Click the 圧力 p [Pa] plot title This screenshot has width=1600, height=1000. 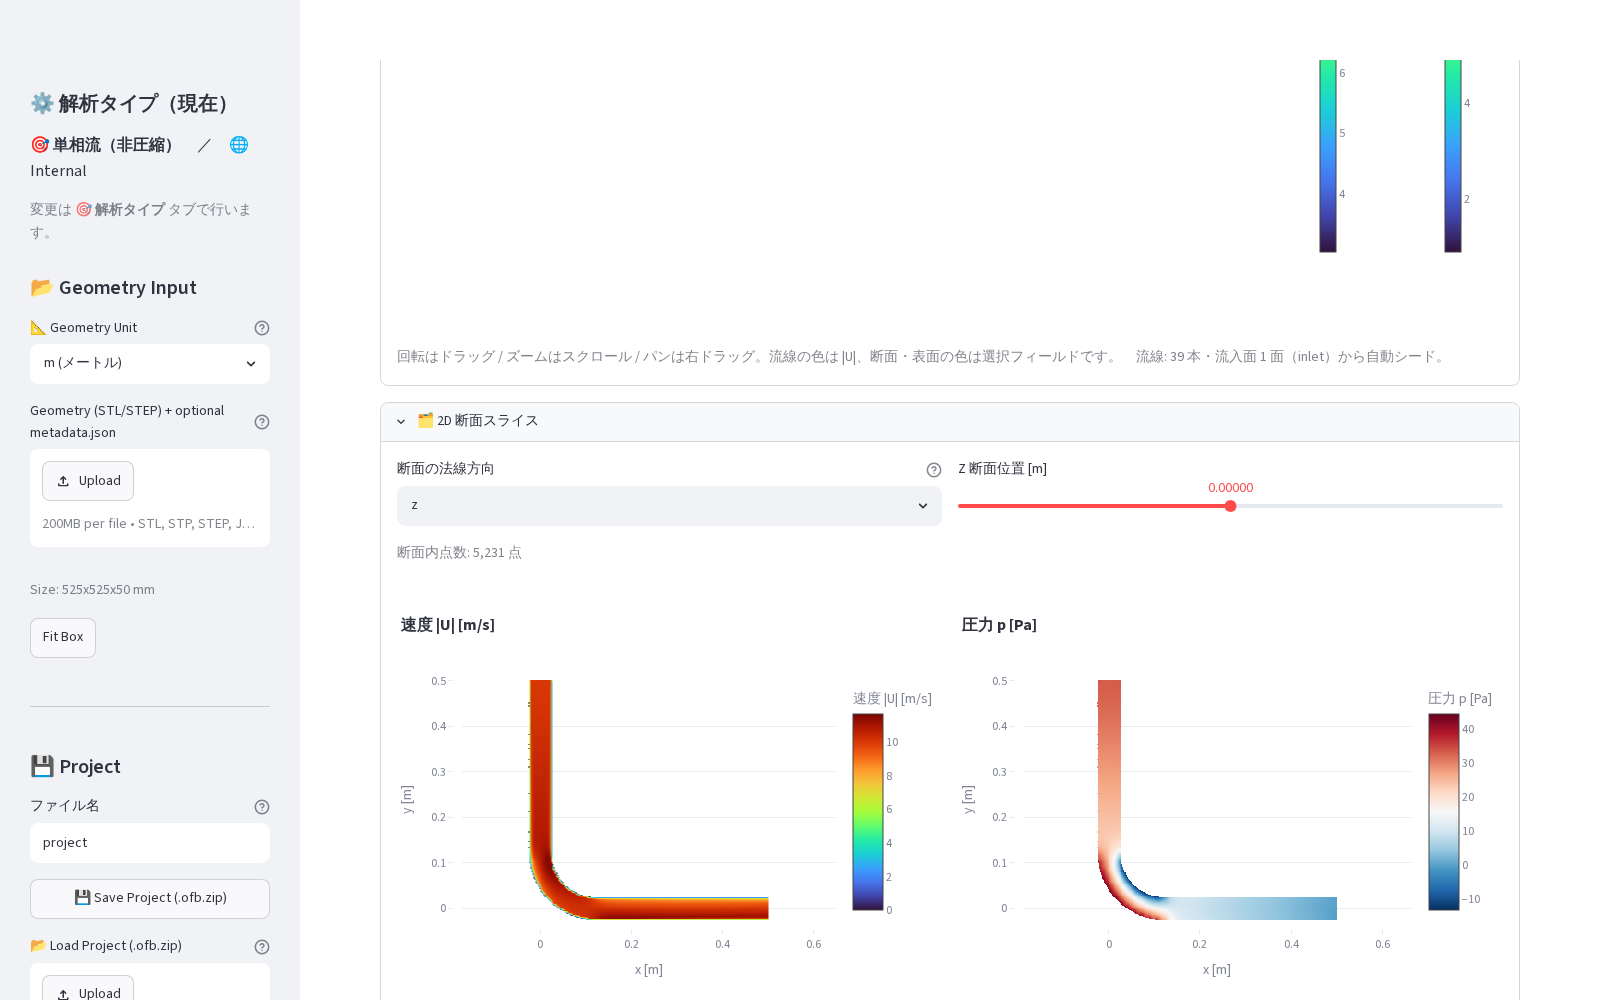pyautogui.click(x=999, y=625)
